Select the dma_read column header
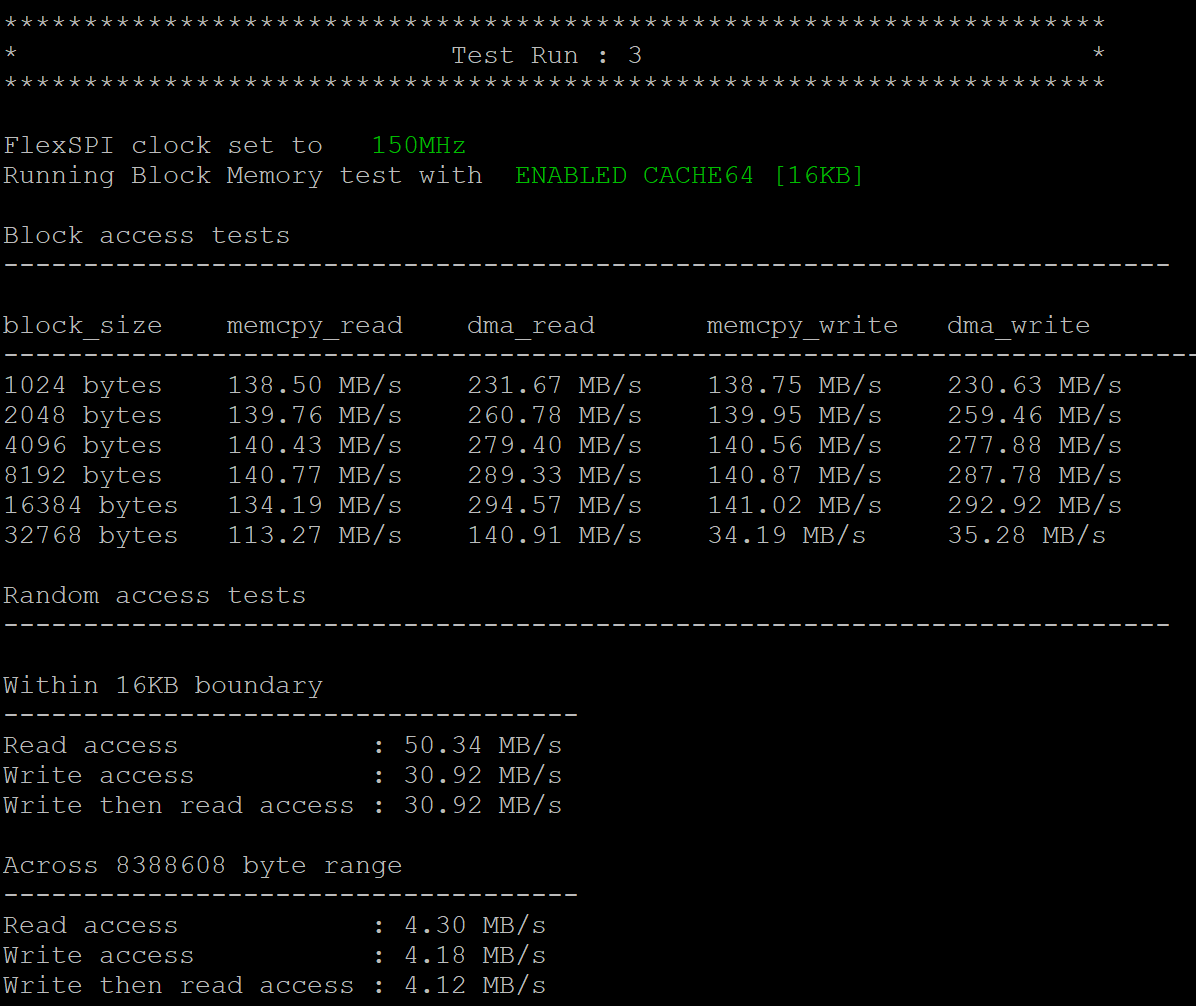Screen dimensions: 1196x1006 (x=530, y=326)
